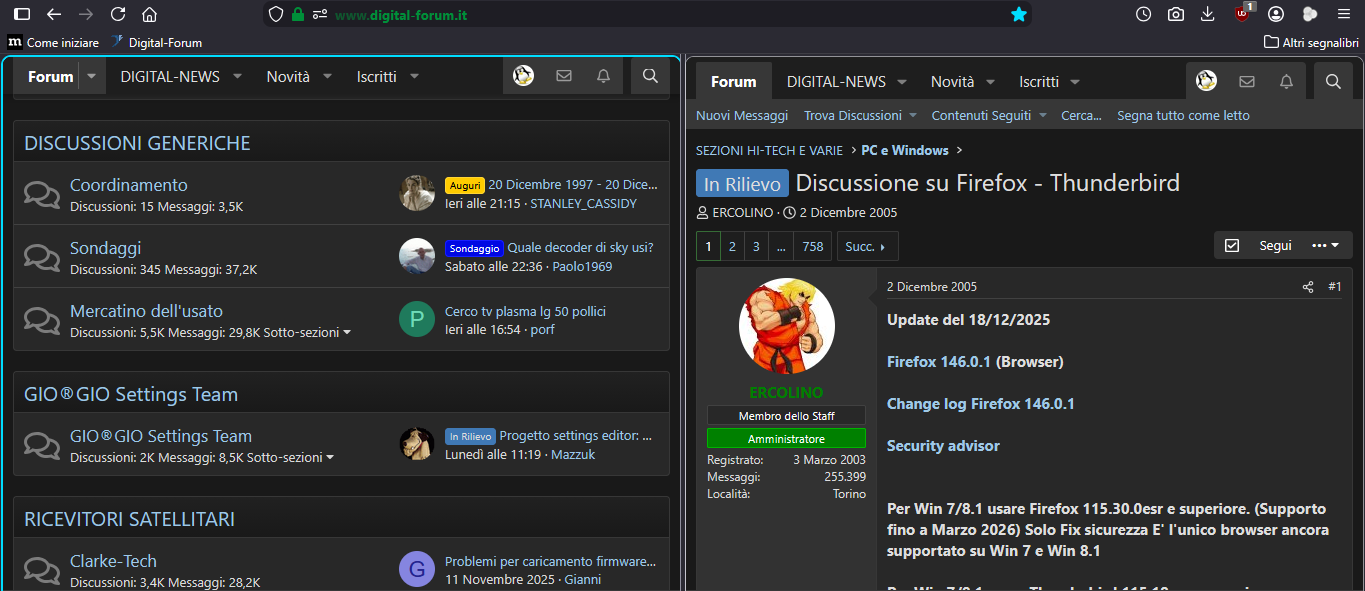
Task: Go to page 2 of the thread
Action: click(732, 246)
